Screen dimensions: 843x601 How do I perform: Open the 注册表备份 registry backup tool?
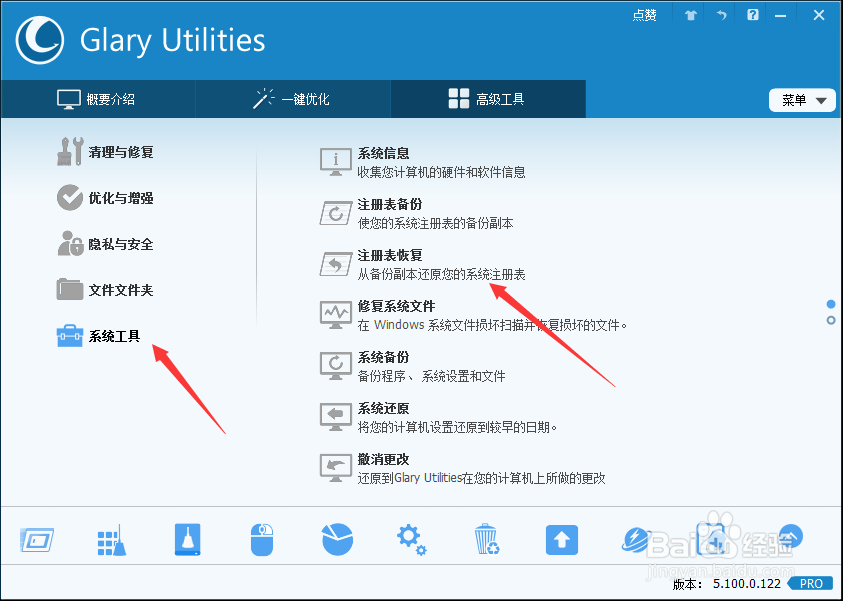[385, 206]
